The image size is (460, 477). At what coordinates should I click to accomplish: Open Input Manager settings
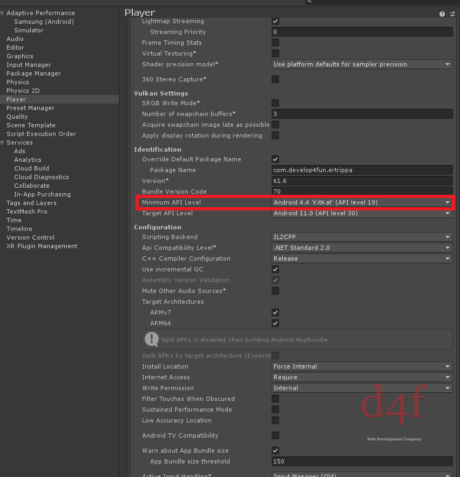[29, 65]
